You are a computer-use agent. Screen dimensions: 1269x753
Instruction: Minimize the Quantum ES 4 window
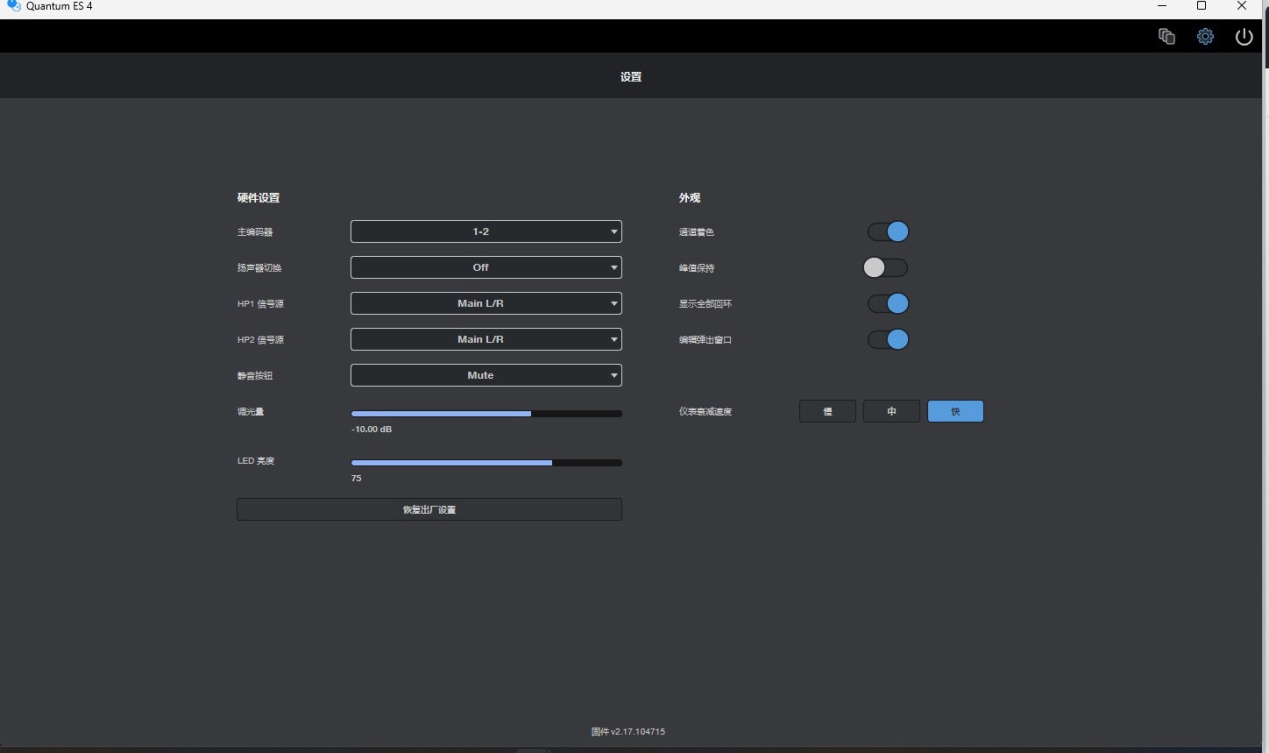(1162, 7)
